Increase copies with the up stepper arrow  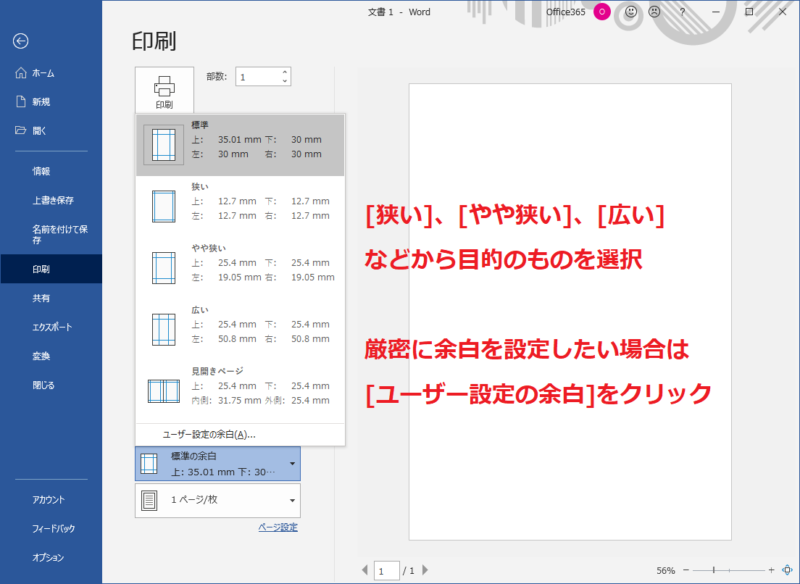click(x=285, y=72)
